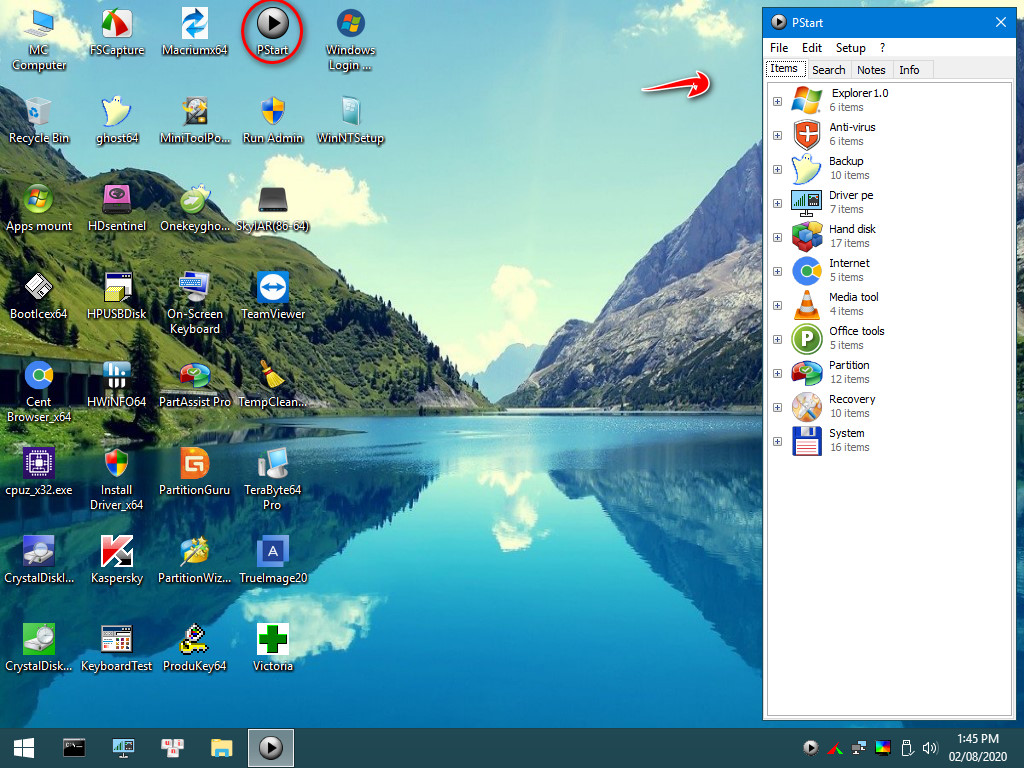Select the Partition tree item label
The height and width of the screenshot is (768, 1024).
[x=849, y=365]
